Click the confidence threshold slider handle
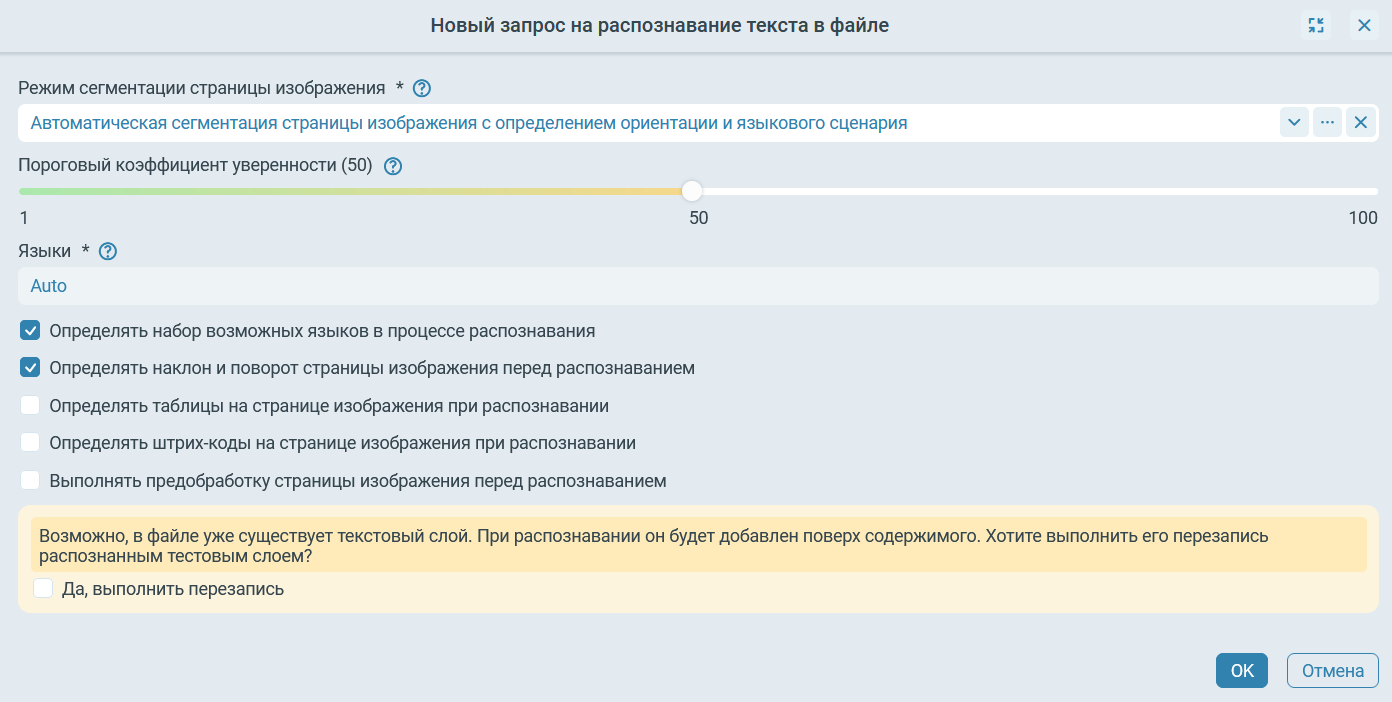Viewport: 1392px width, 702px height. (x=692, y=191)
